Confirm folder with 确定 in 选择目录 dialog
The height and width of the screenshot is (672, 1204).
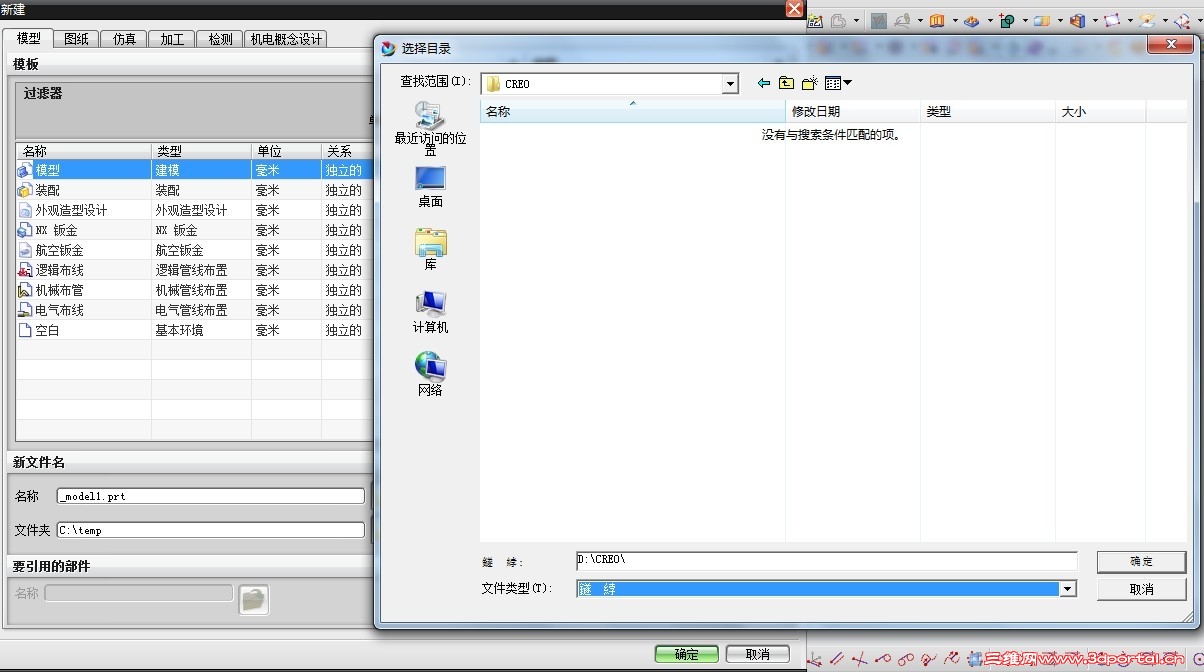pyautogui.click(x=1141, y=561)
